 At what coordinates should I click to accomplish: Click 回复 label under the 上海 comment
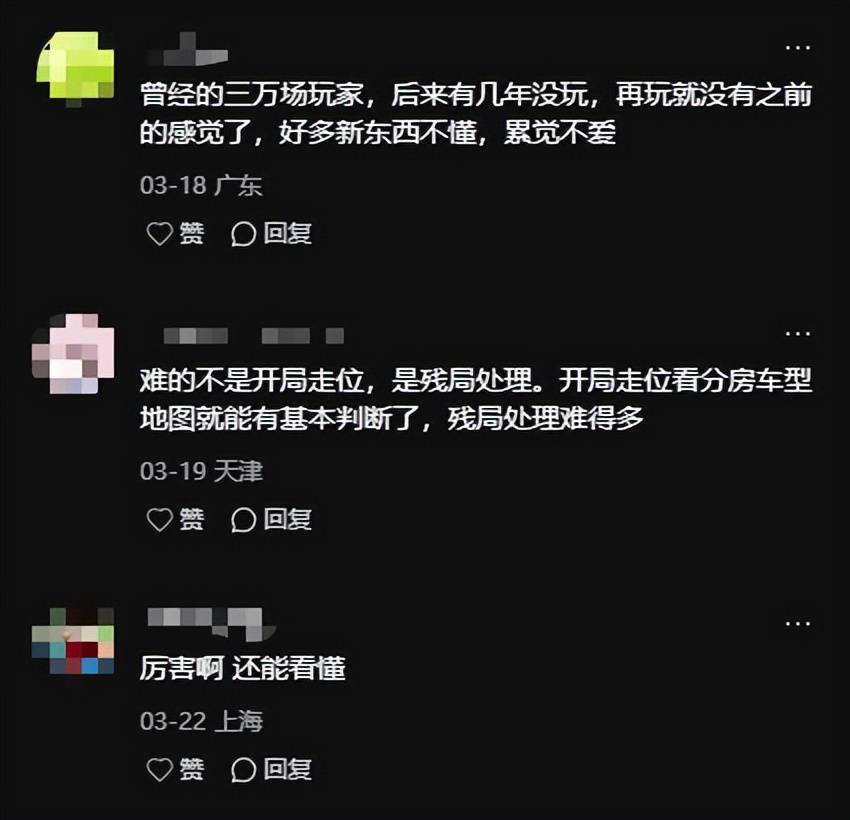[288, 769]
